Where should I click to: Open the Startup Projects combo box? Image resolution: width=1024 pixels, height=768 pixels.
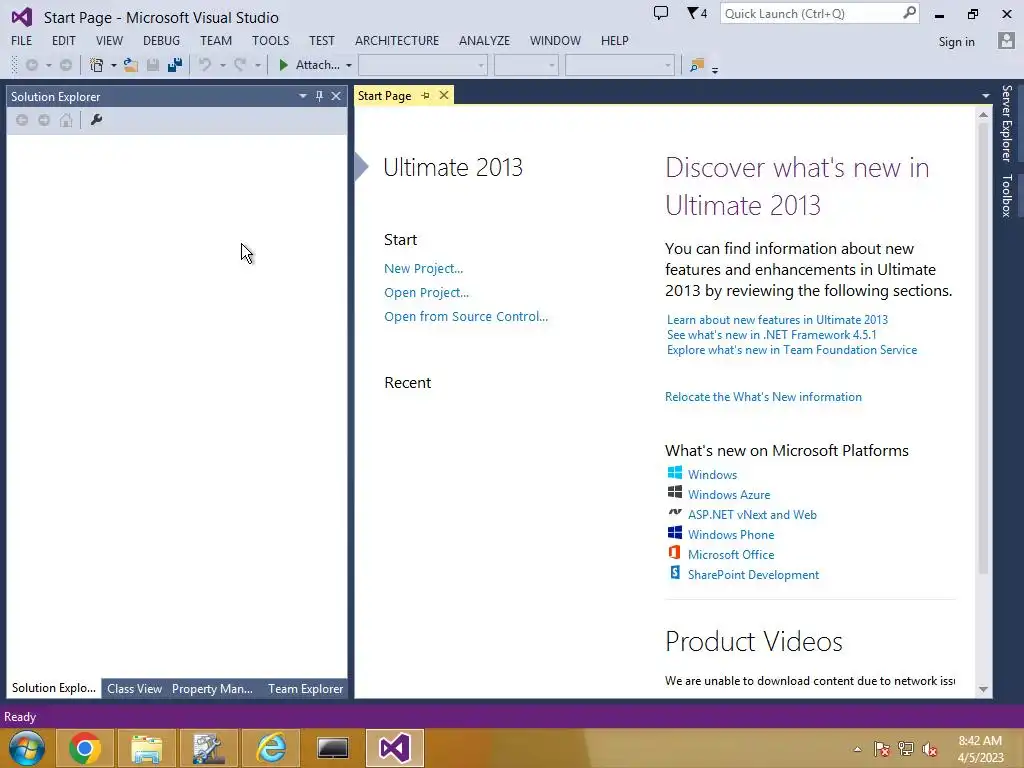click(x=619, y=65)
